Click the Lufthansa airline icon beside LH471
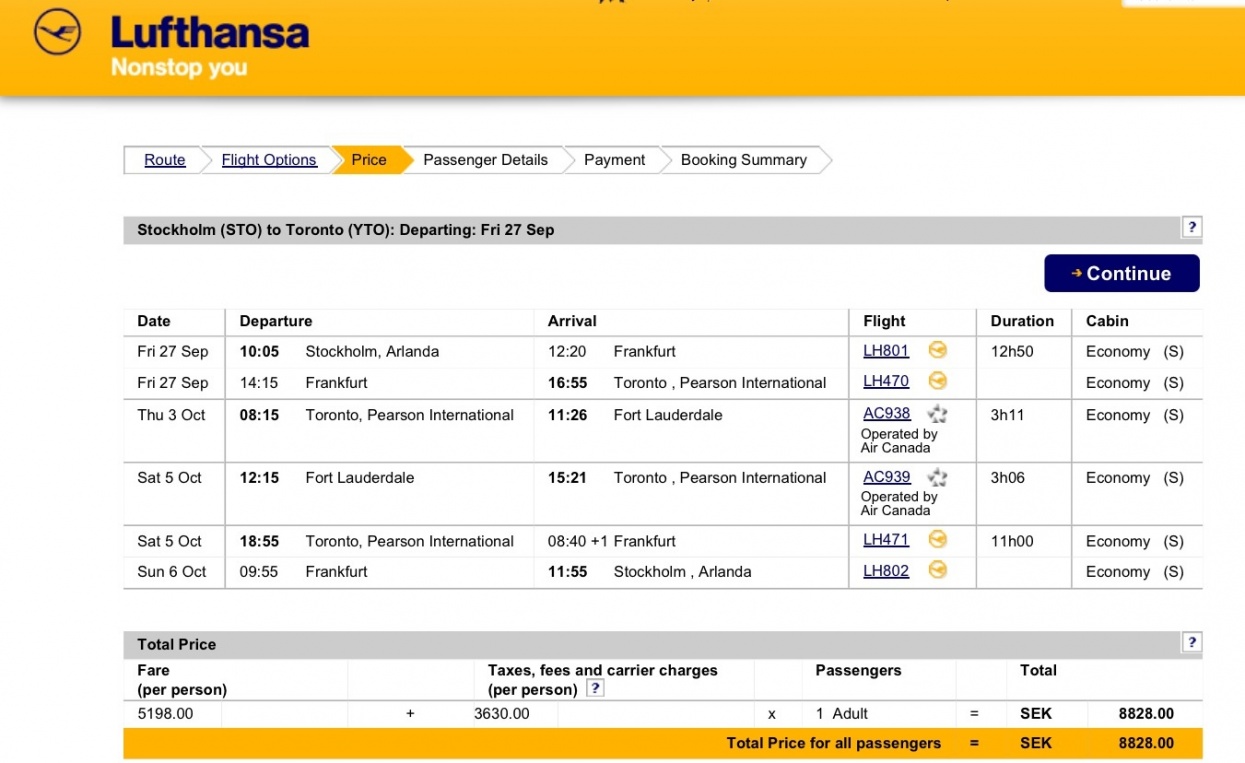Screen dimensions: 1245x763 coord(937,540)
